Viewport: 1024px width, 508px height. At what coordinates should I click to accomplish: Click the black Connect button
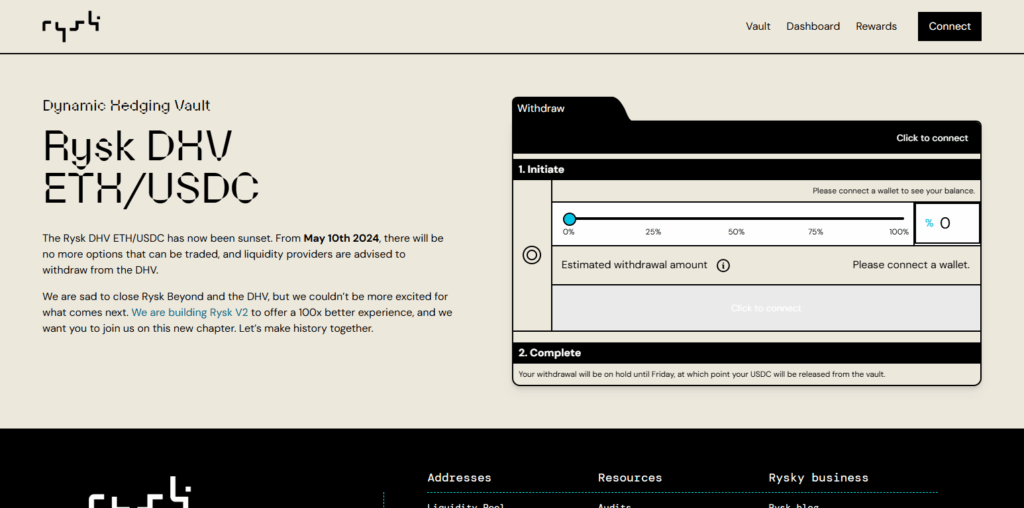click(x=950, y=26)
